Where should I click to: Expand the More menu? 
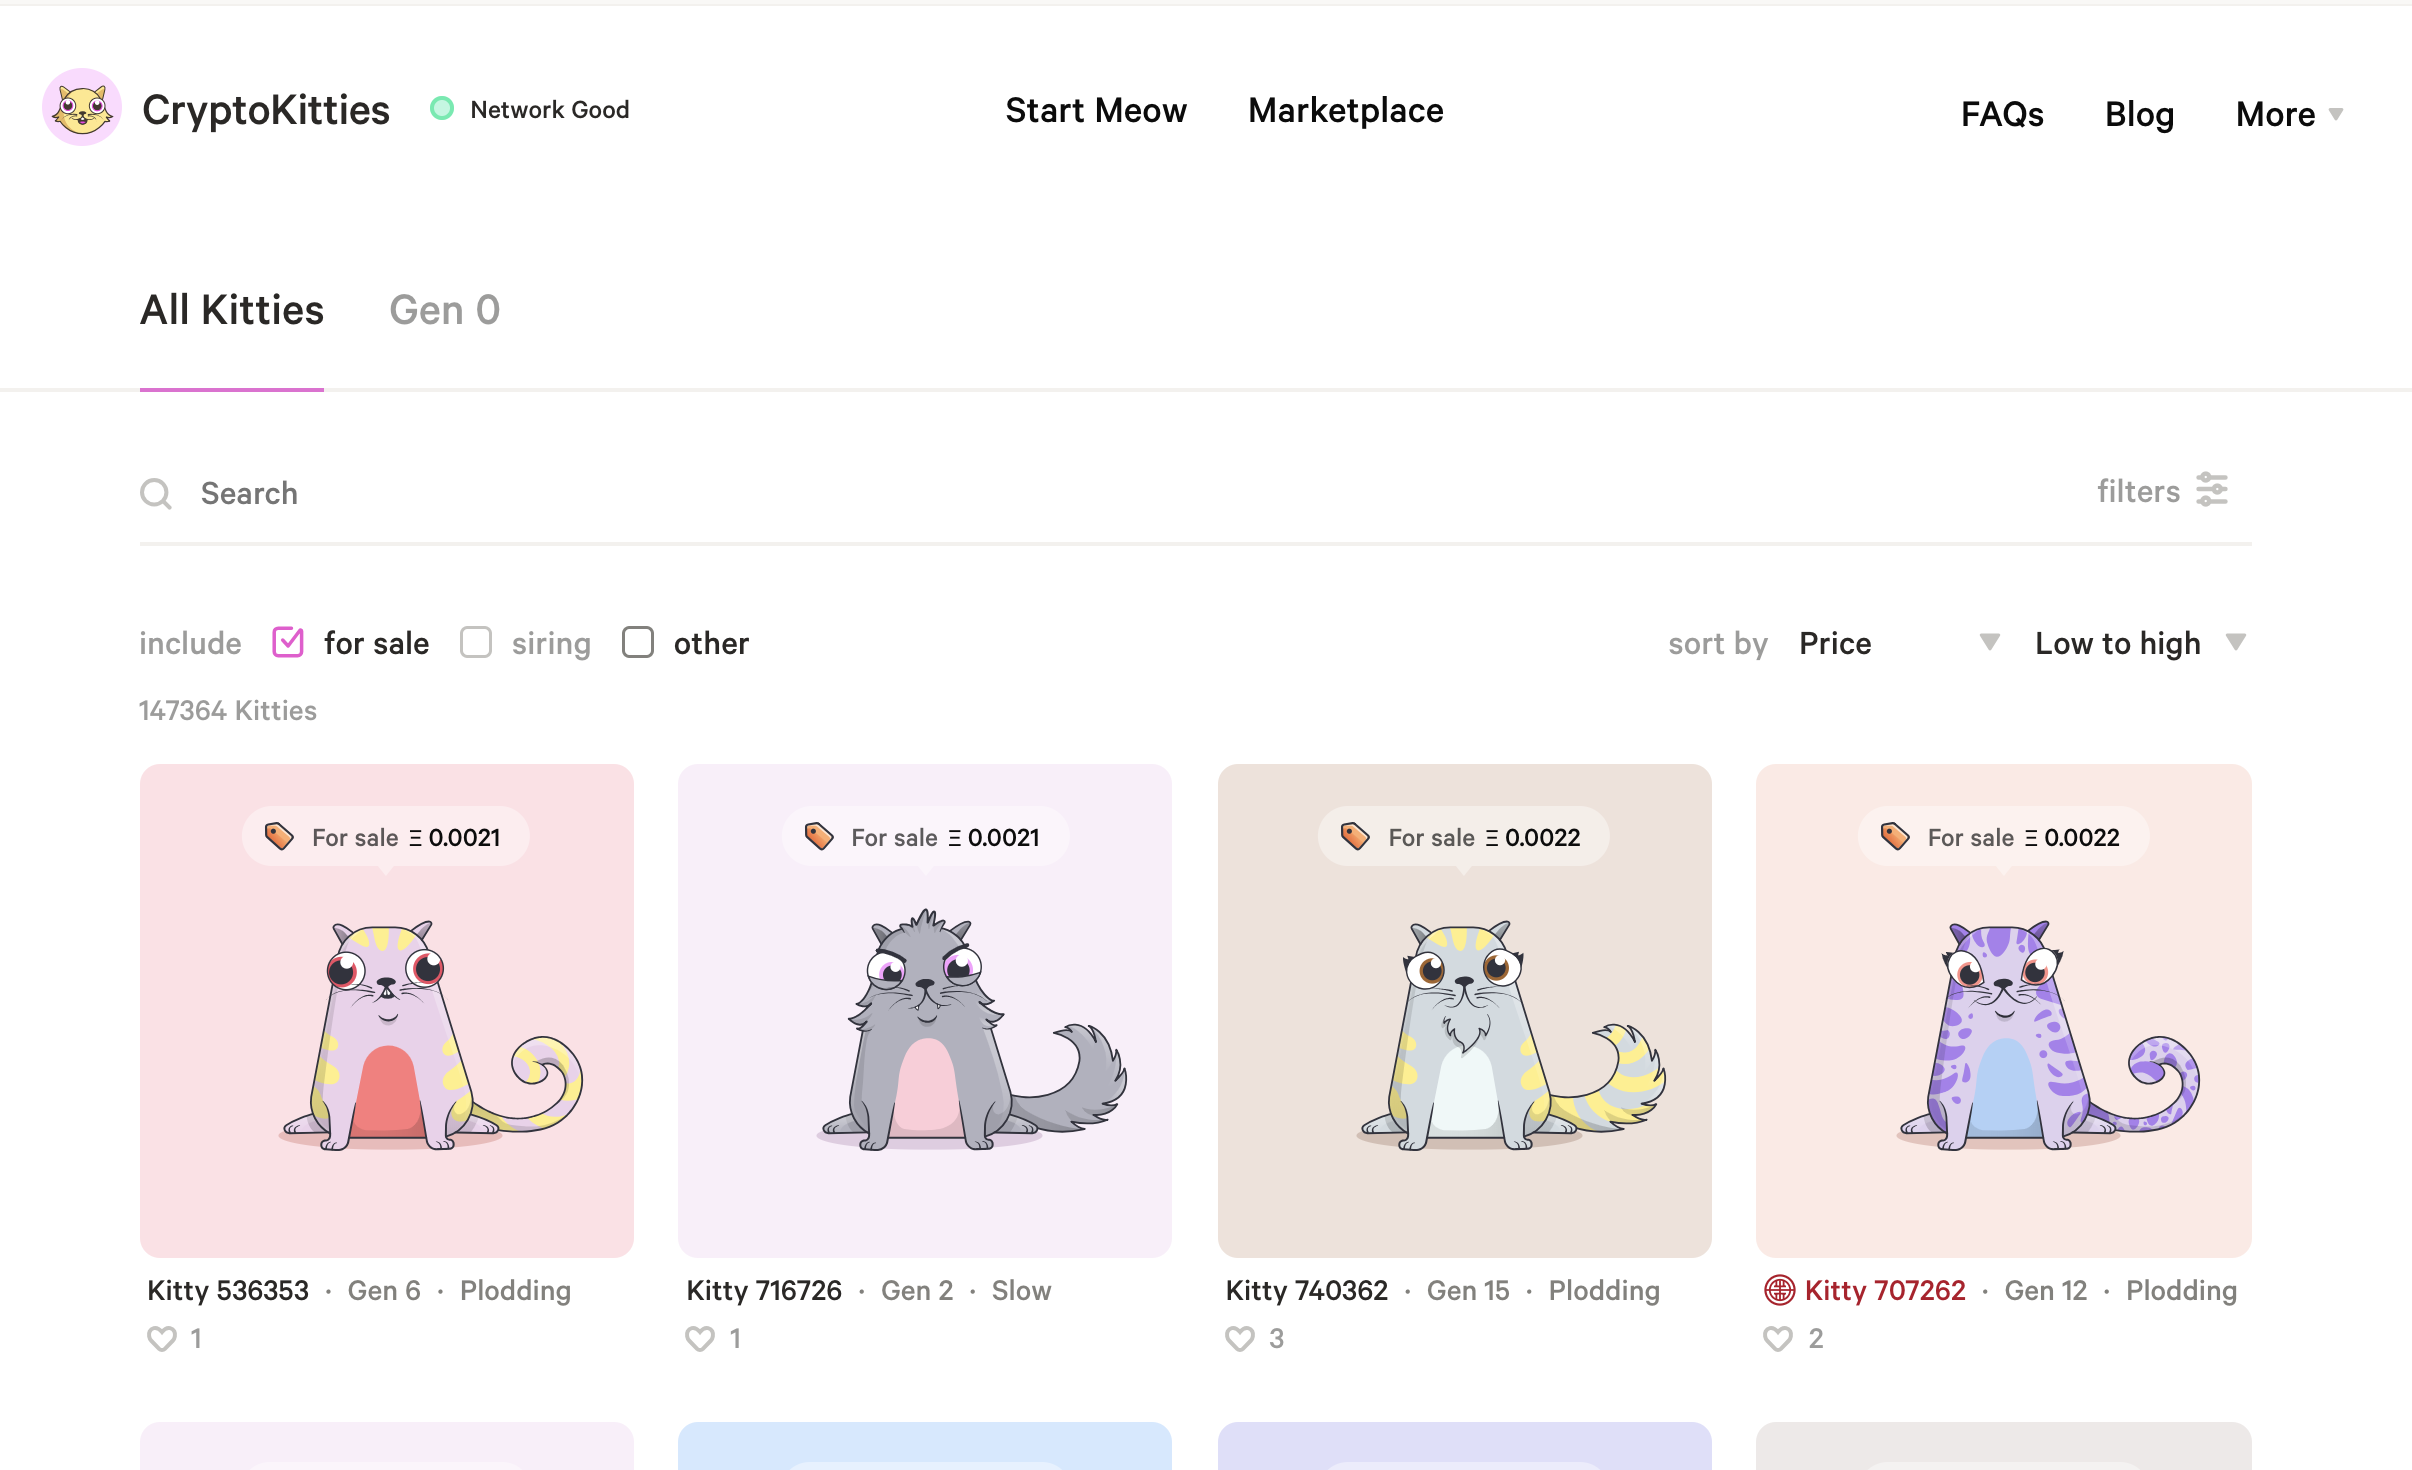[x=2288, y=114]
